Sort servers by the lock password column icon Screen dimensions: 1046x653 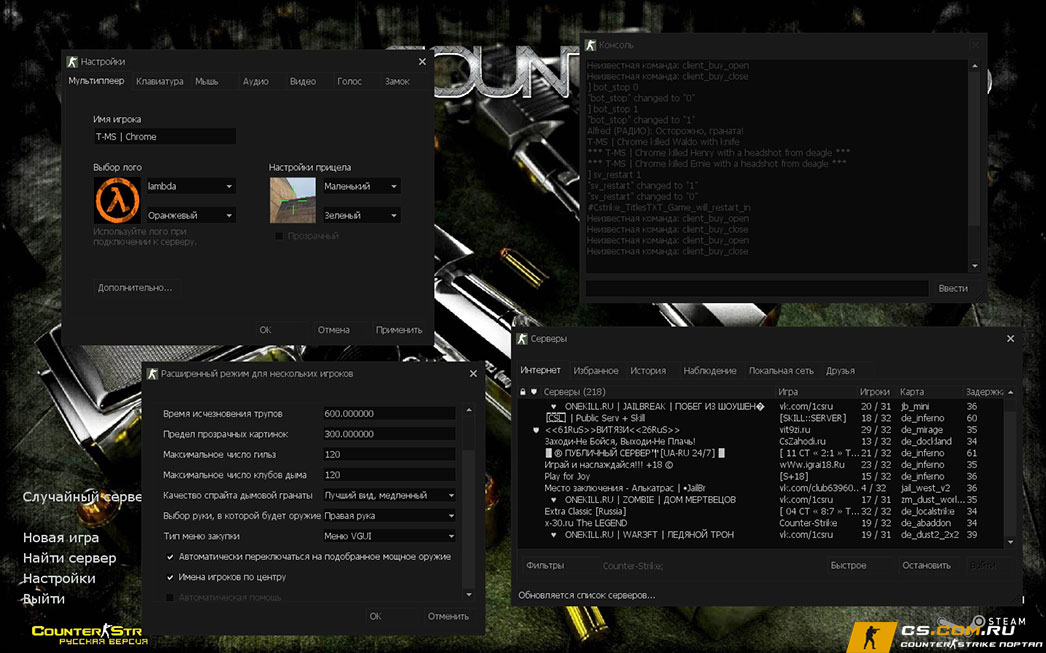pos(523,392)
